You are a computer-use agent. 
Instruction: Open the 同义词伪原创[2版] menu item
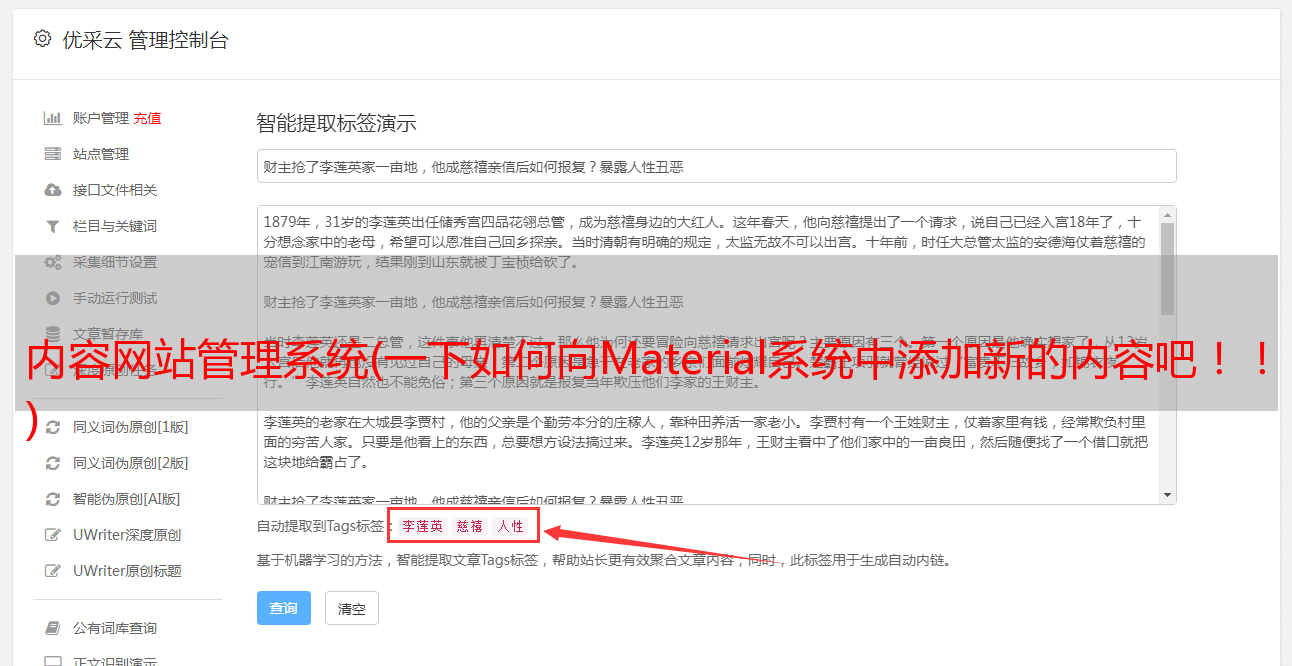128,463
